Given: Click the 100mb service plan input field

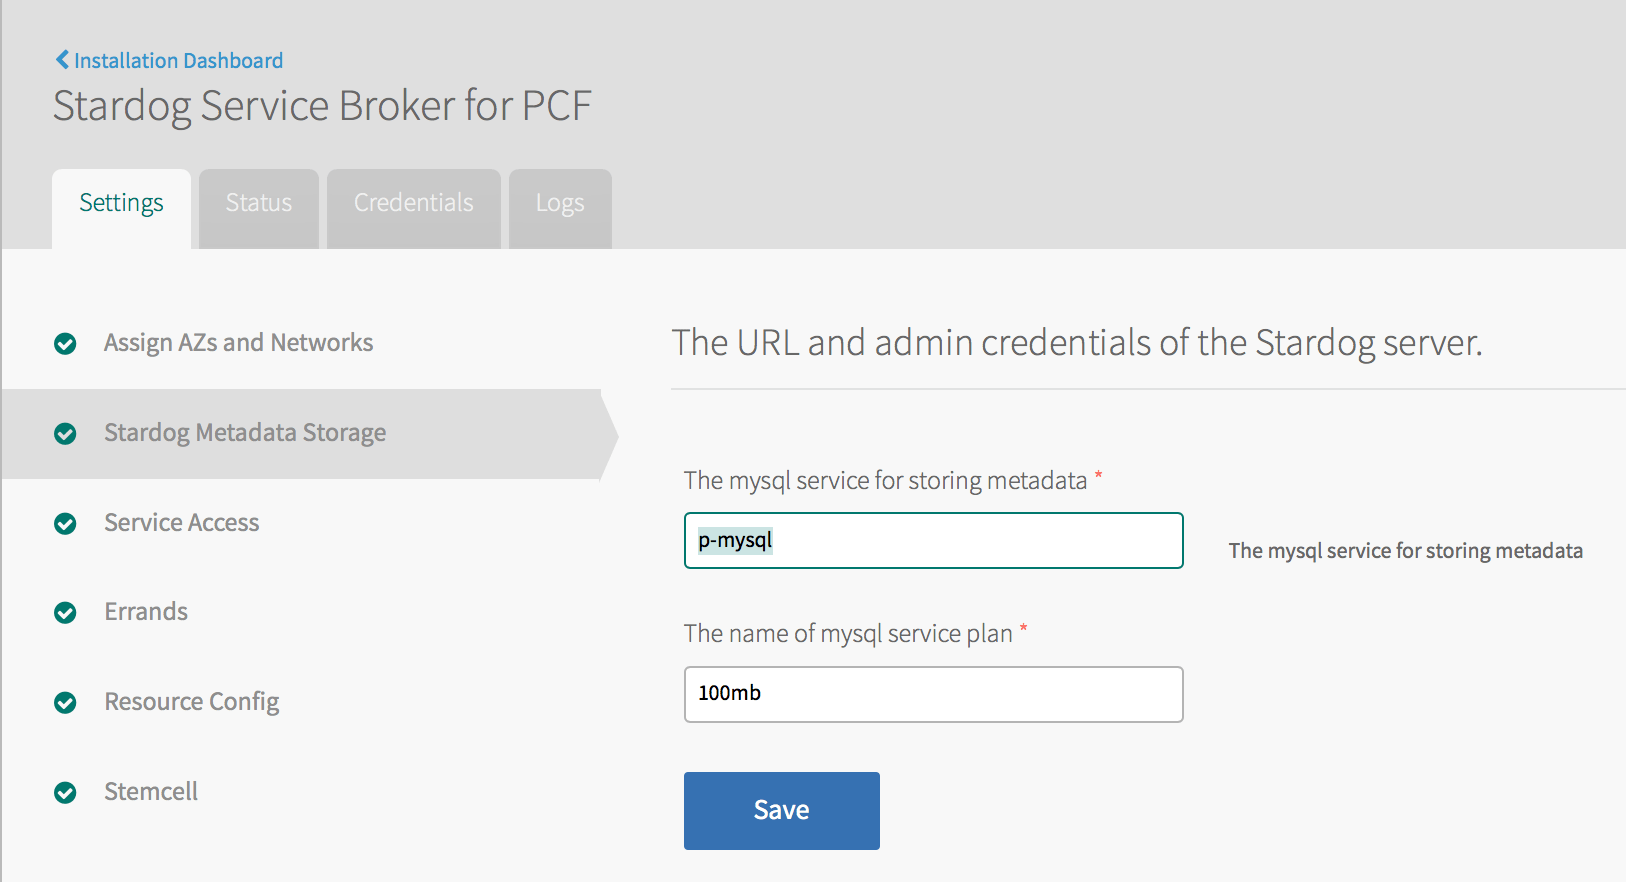Looking at the screenshot, I should (932, 693).
